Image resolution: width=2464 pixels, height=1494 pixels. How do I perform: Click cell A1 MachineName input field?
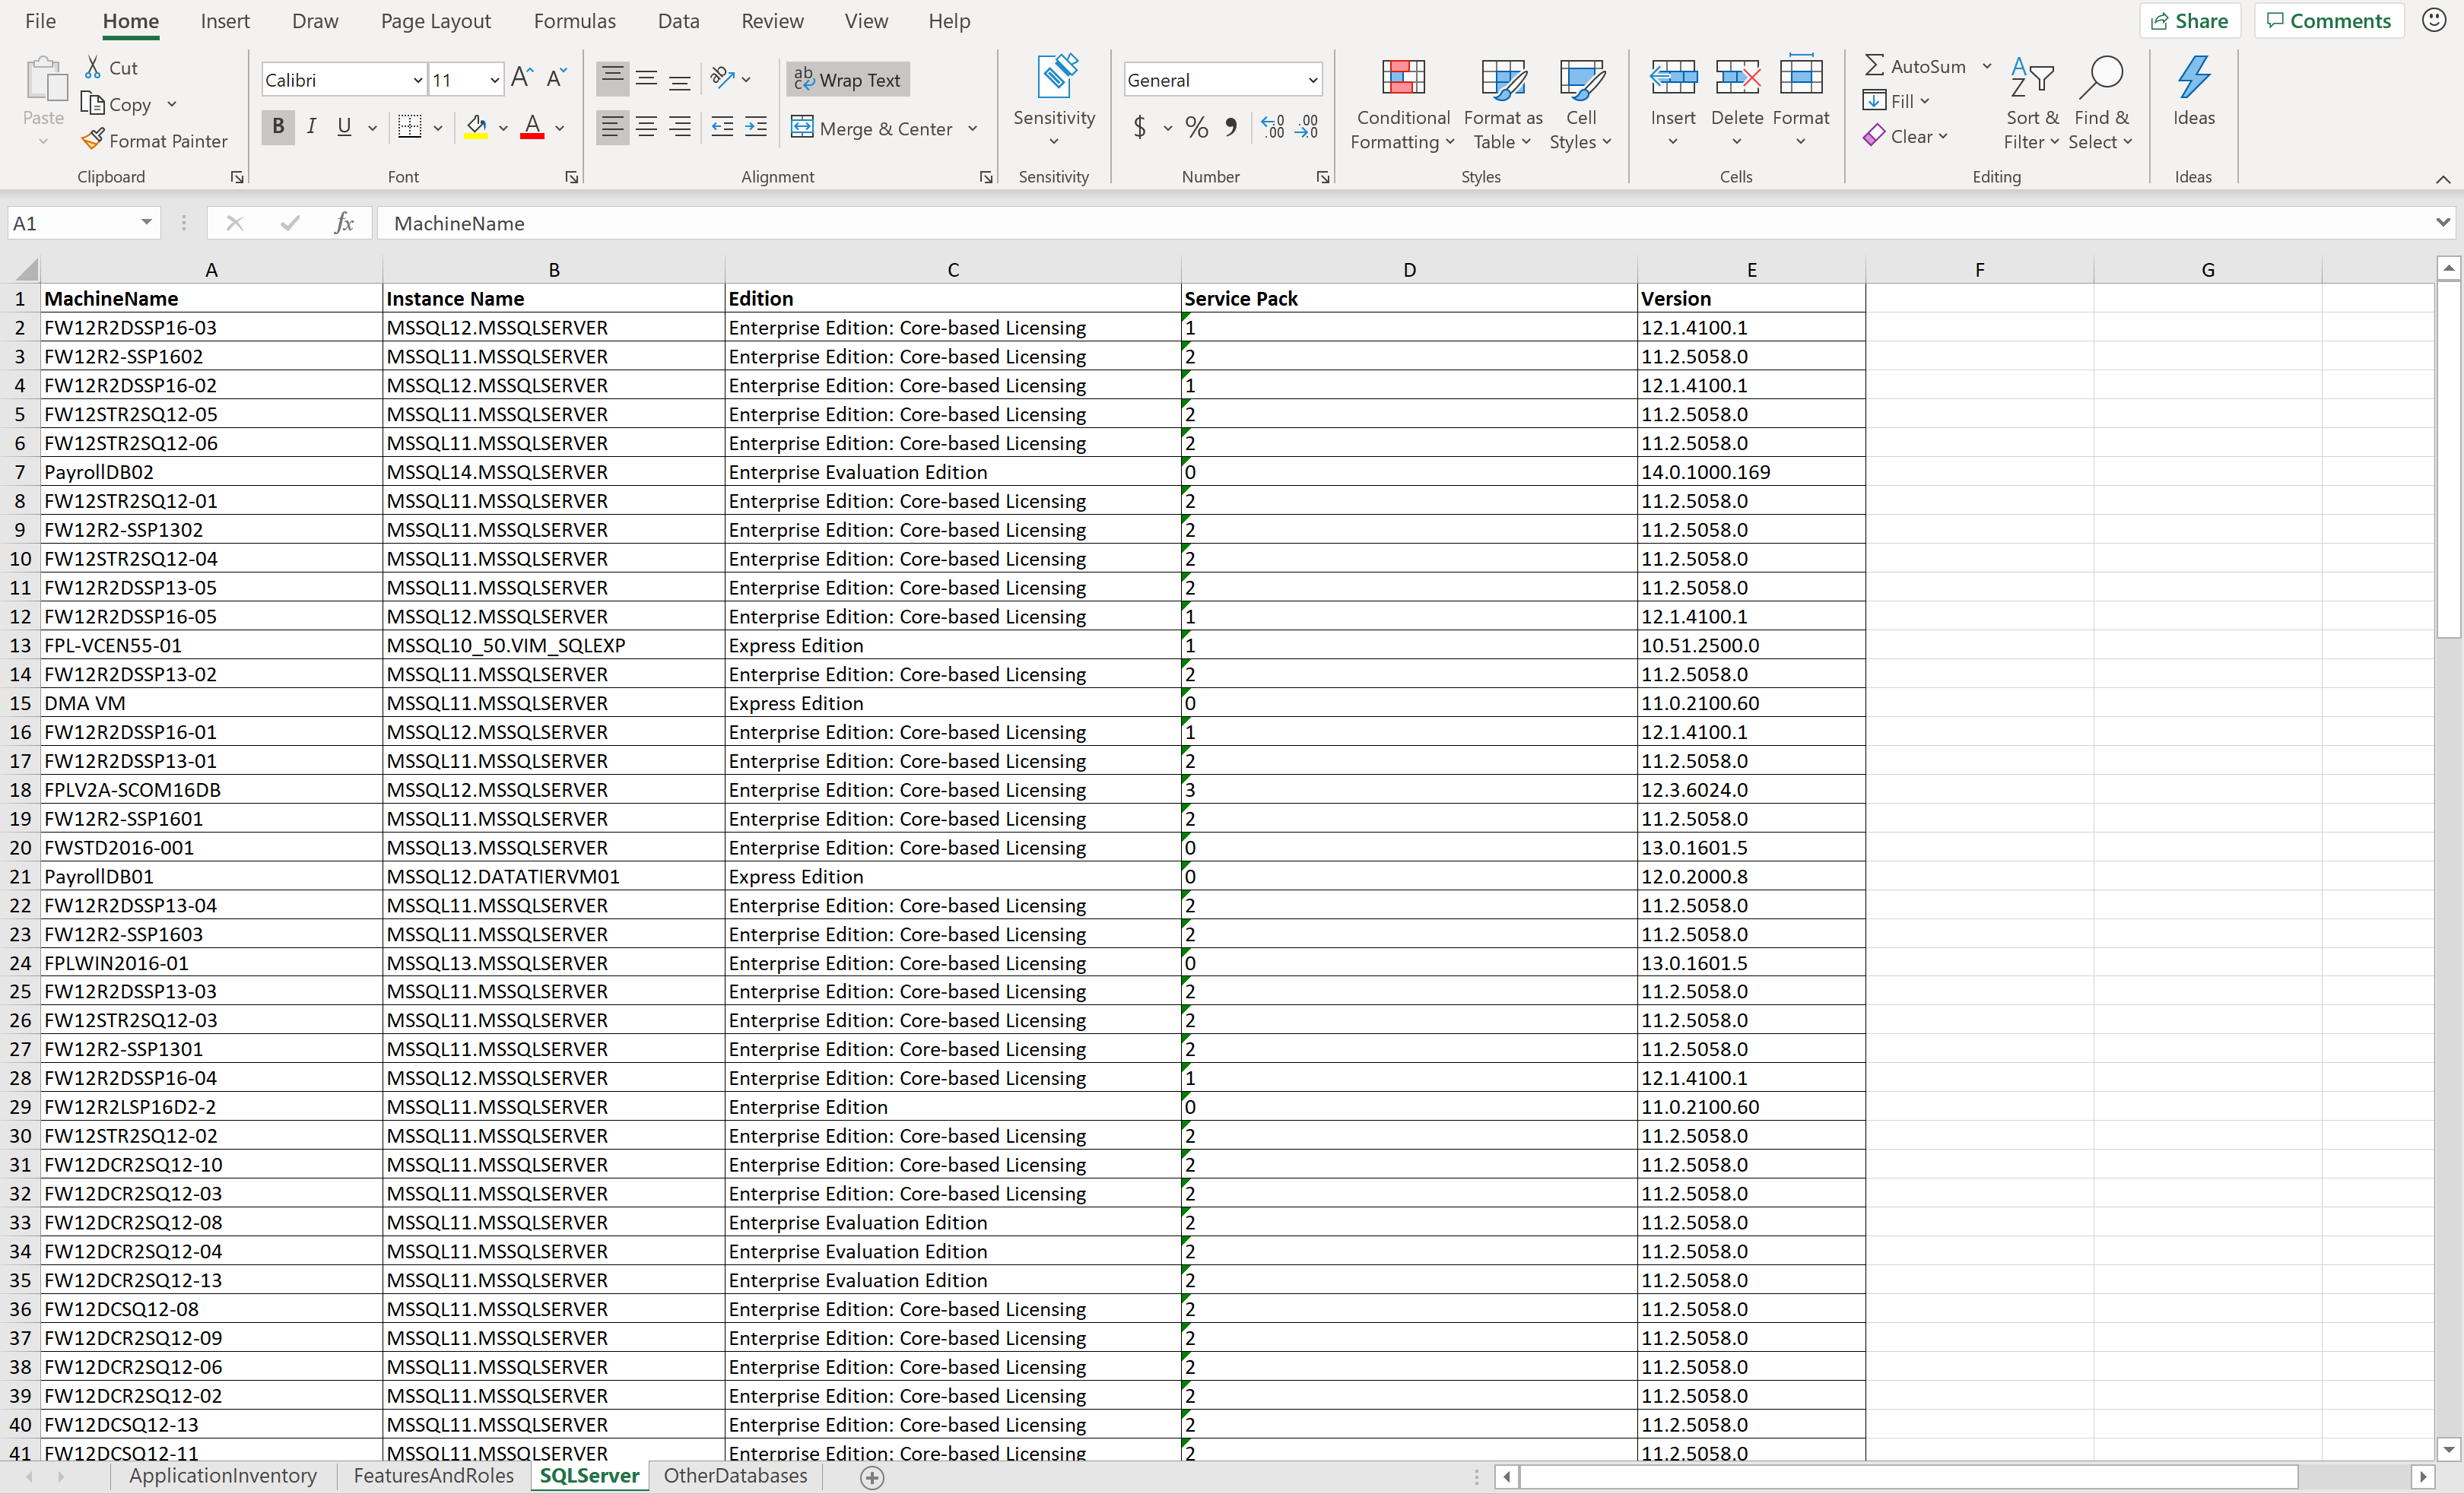click(211, 299)
